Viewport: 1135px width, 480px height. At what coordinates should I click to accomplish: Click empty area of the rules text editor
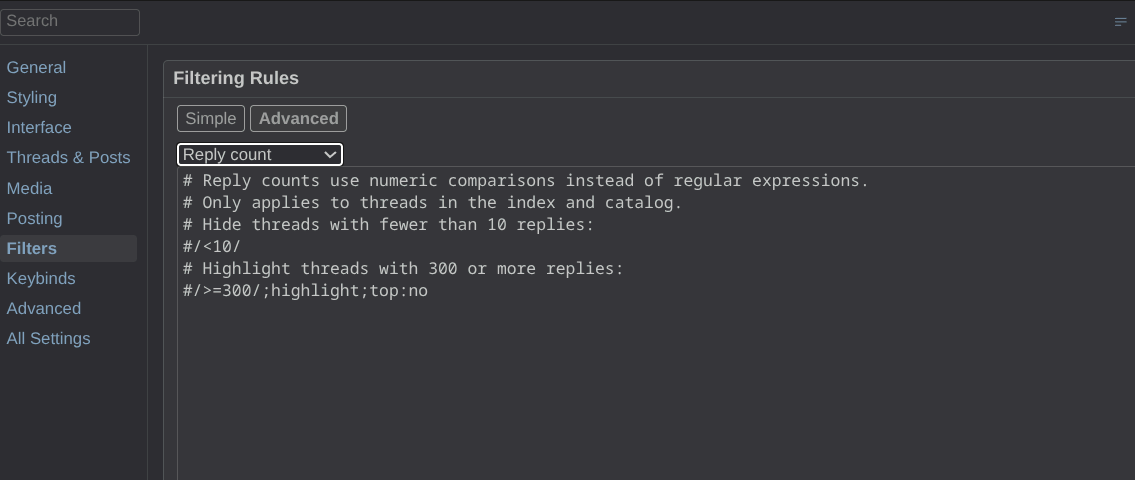651,391
